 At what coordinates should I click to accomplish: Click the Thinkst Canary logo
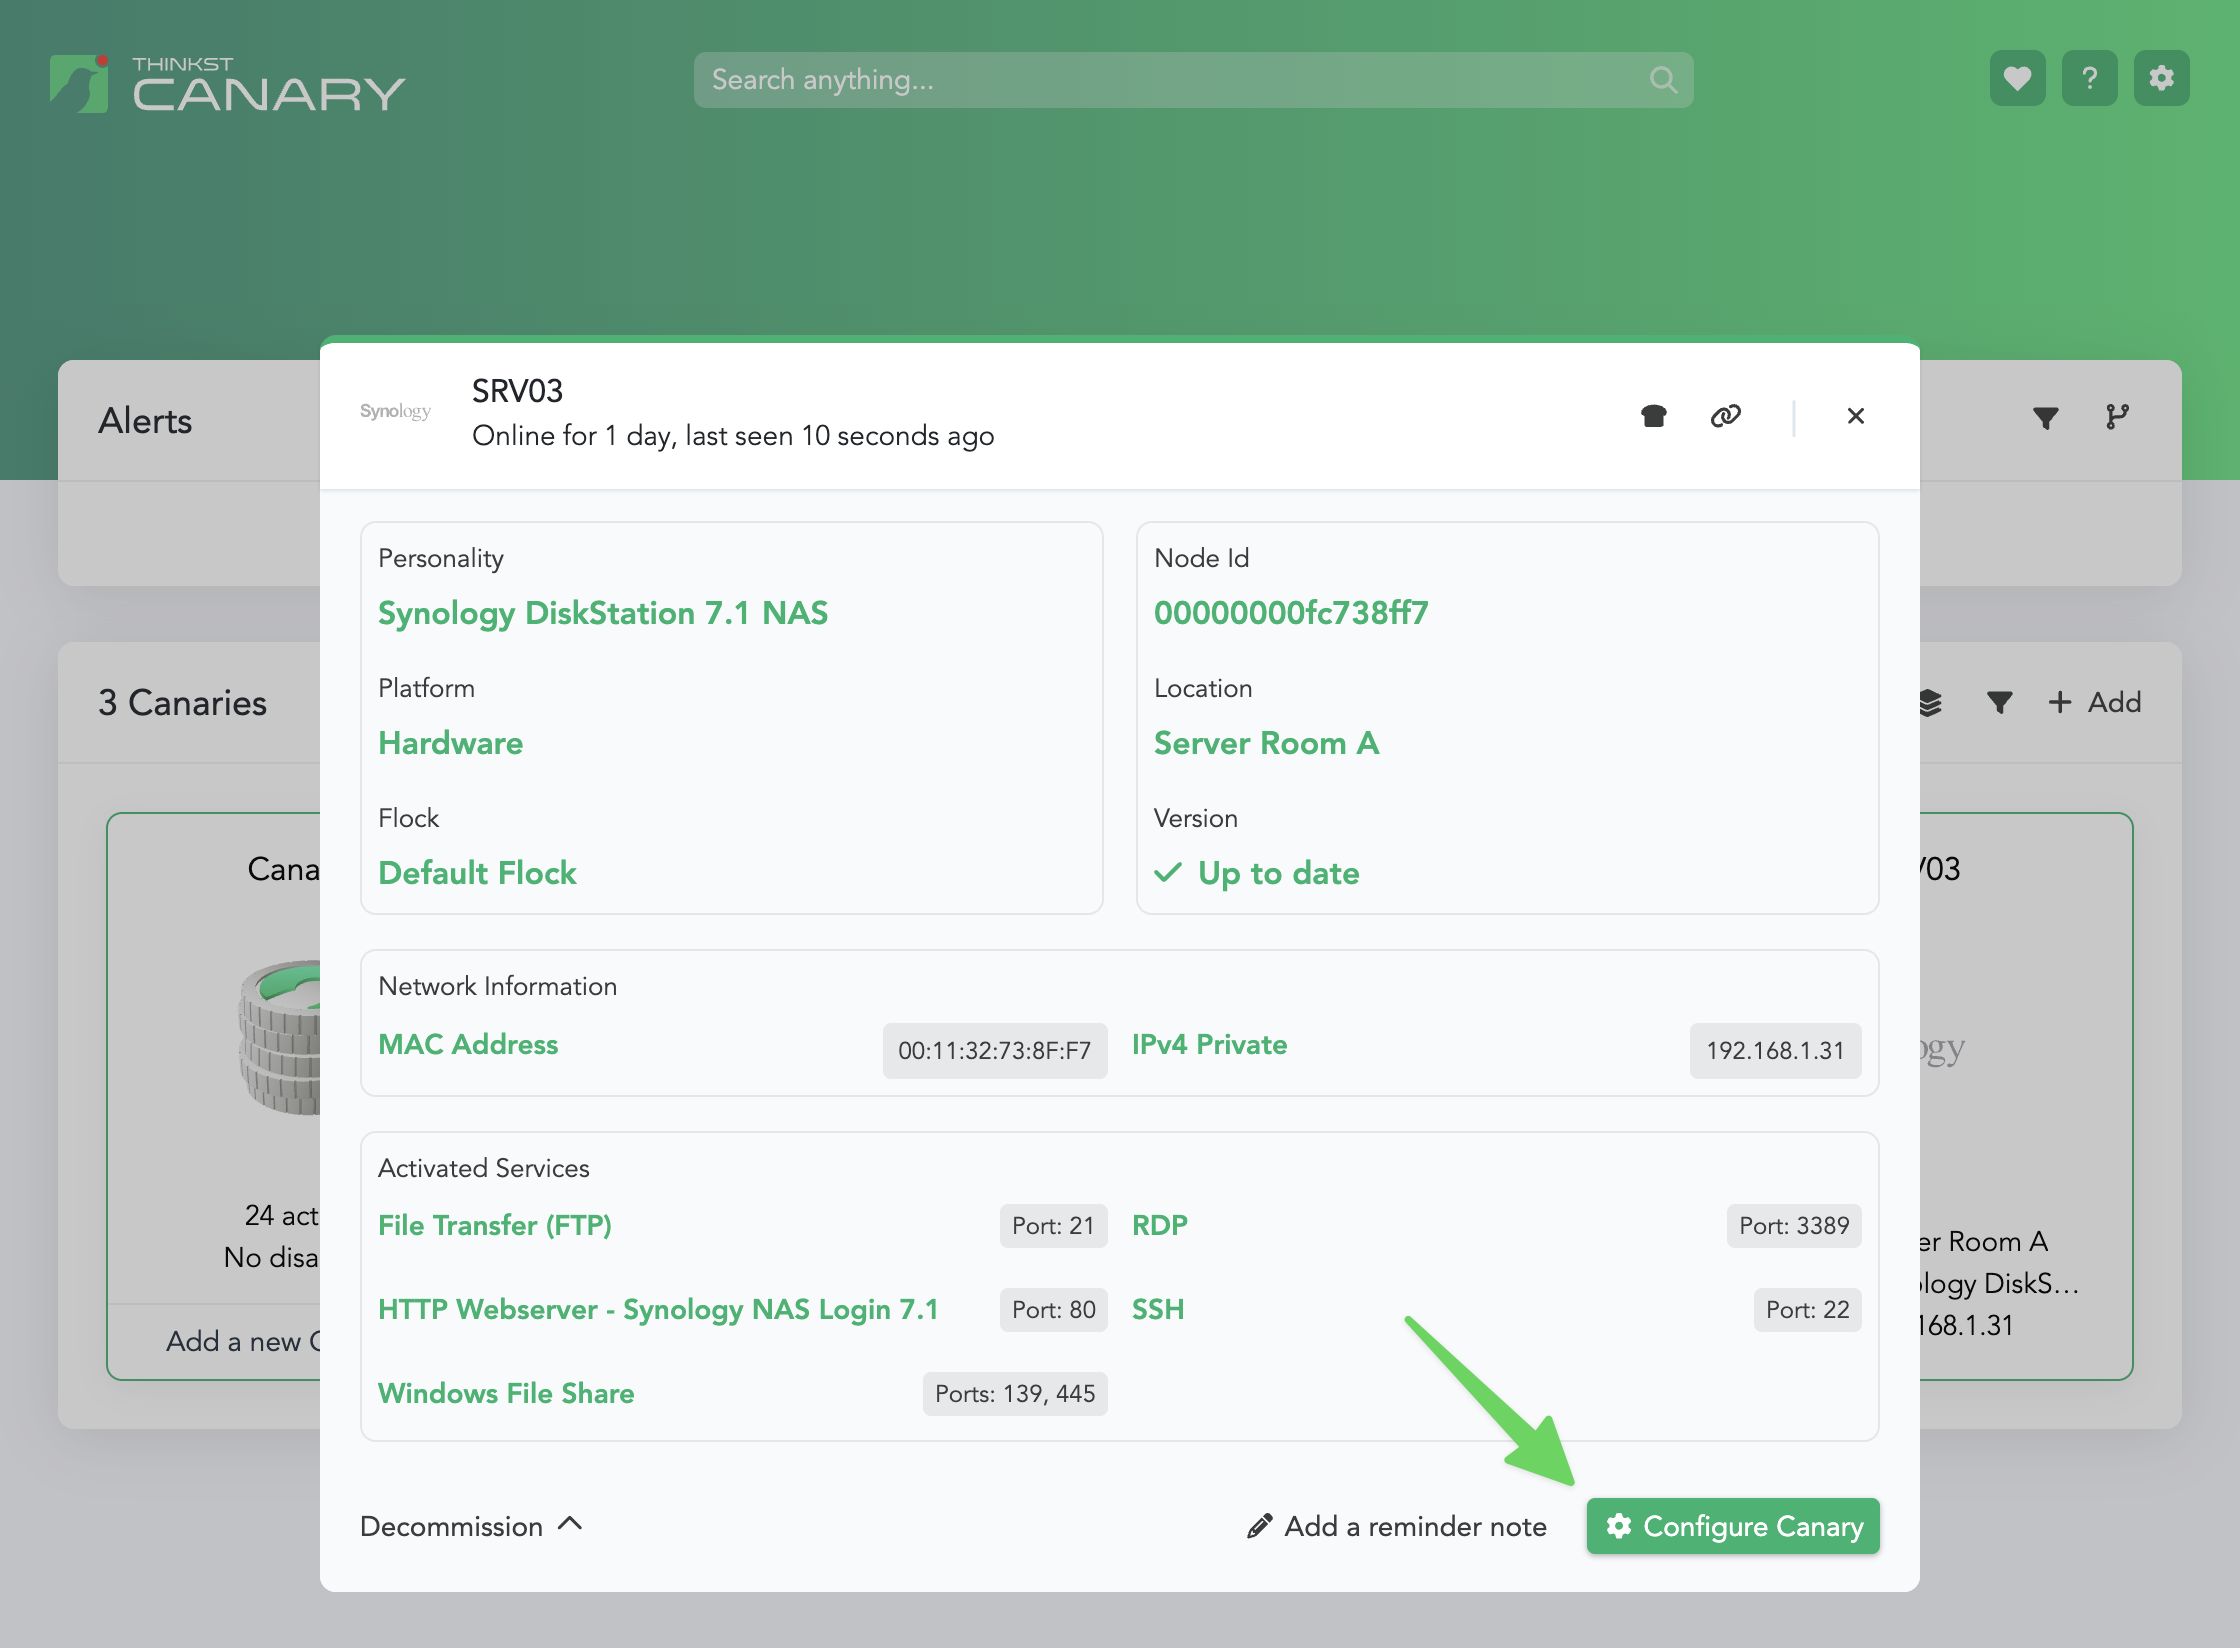(x=228, y=84)
